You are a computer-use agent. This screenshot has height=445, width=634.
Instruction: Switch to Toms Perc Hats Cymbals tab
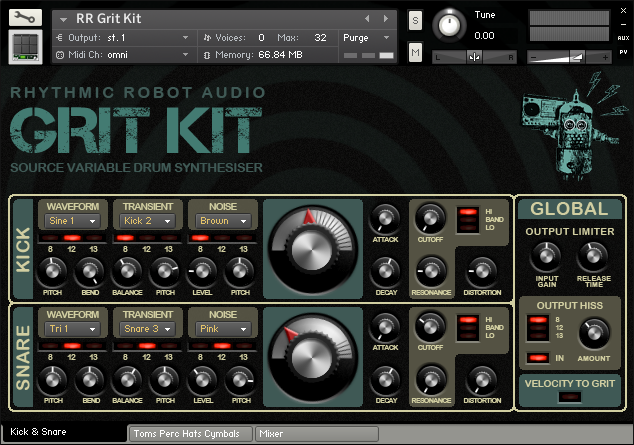pos(190,434)
